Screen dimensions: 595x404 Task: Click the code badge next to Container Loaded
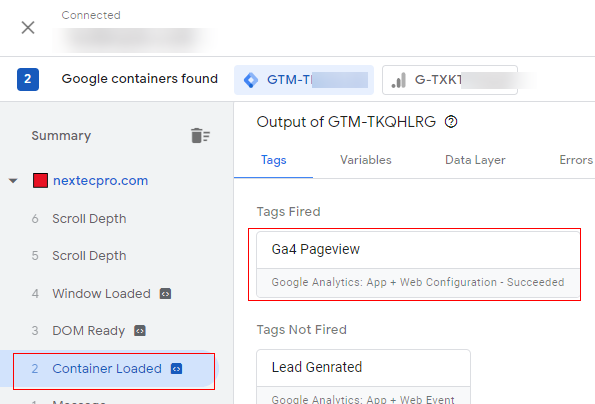[x=176, y=369]
